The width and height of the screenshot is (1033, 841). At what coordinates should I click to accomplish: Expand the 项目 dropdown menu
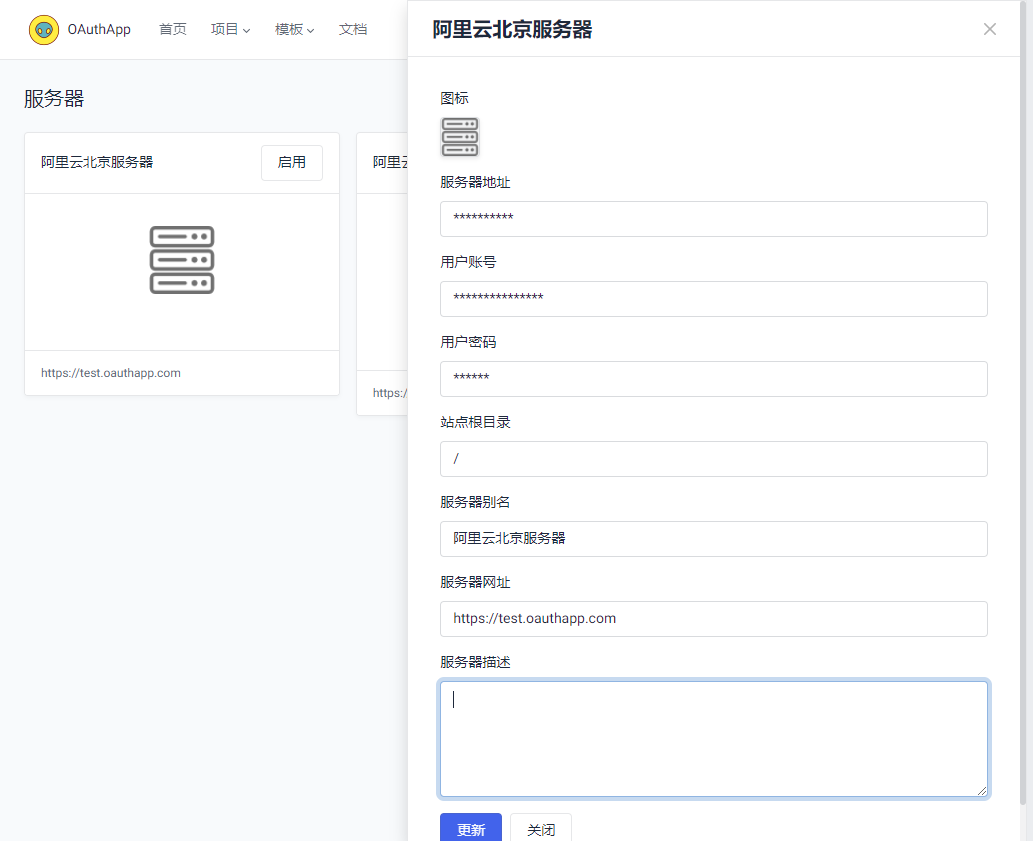230,30
